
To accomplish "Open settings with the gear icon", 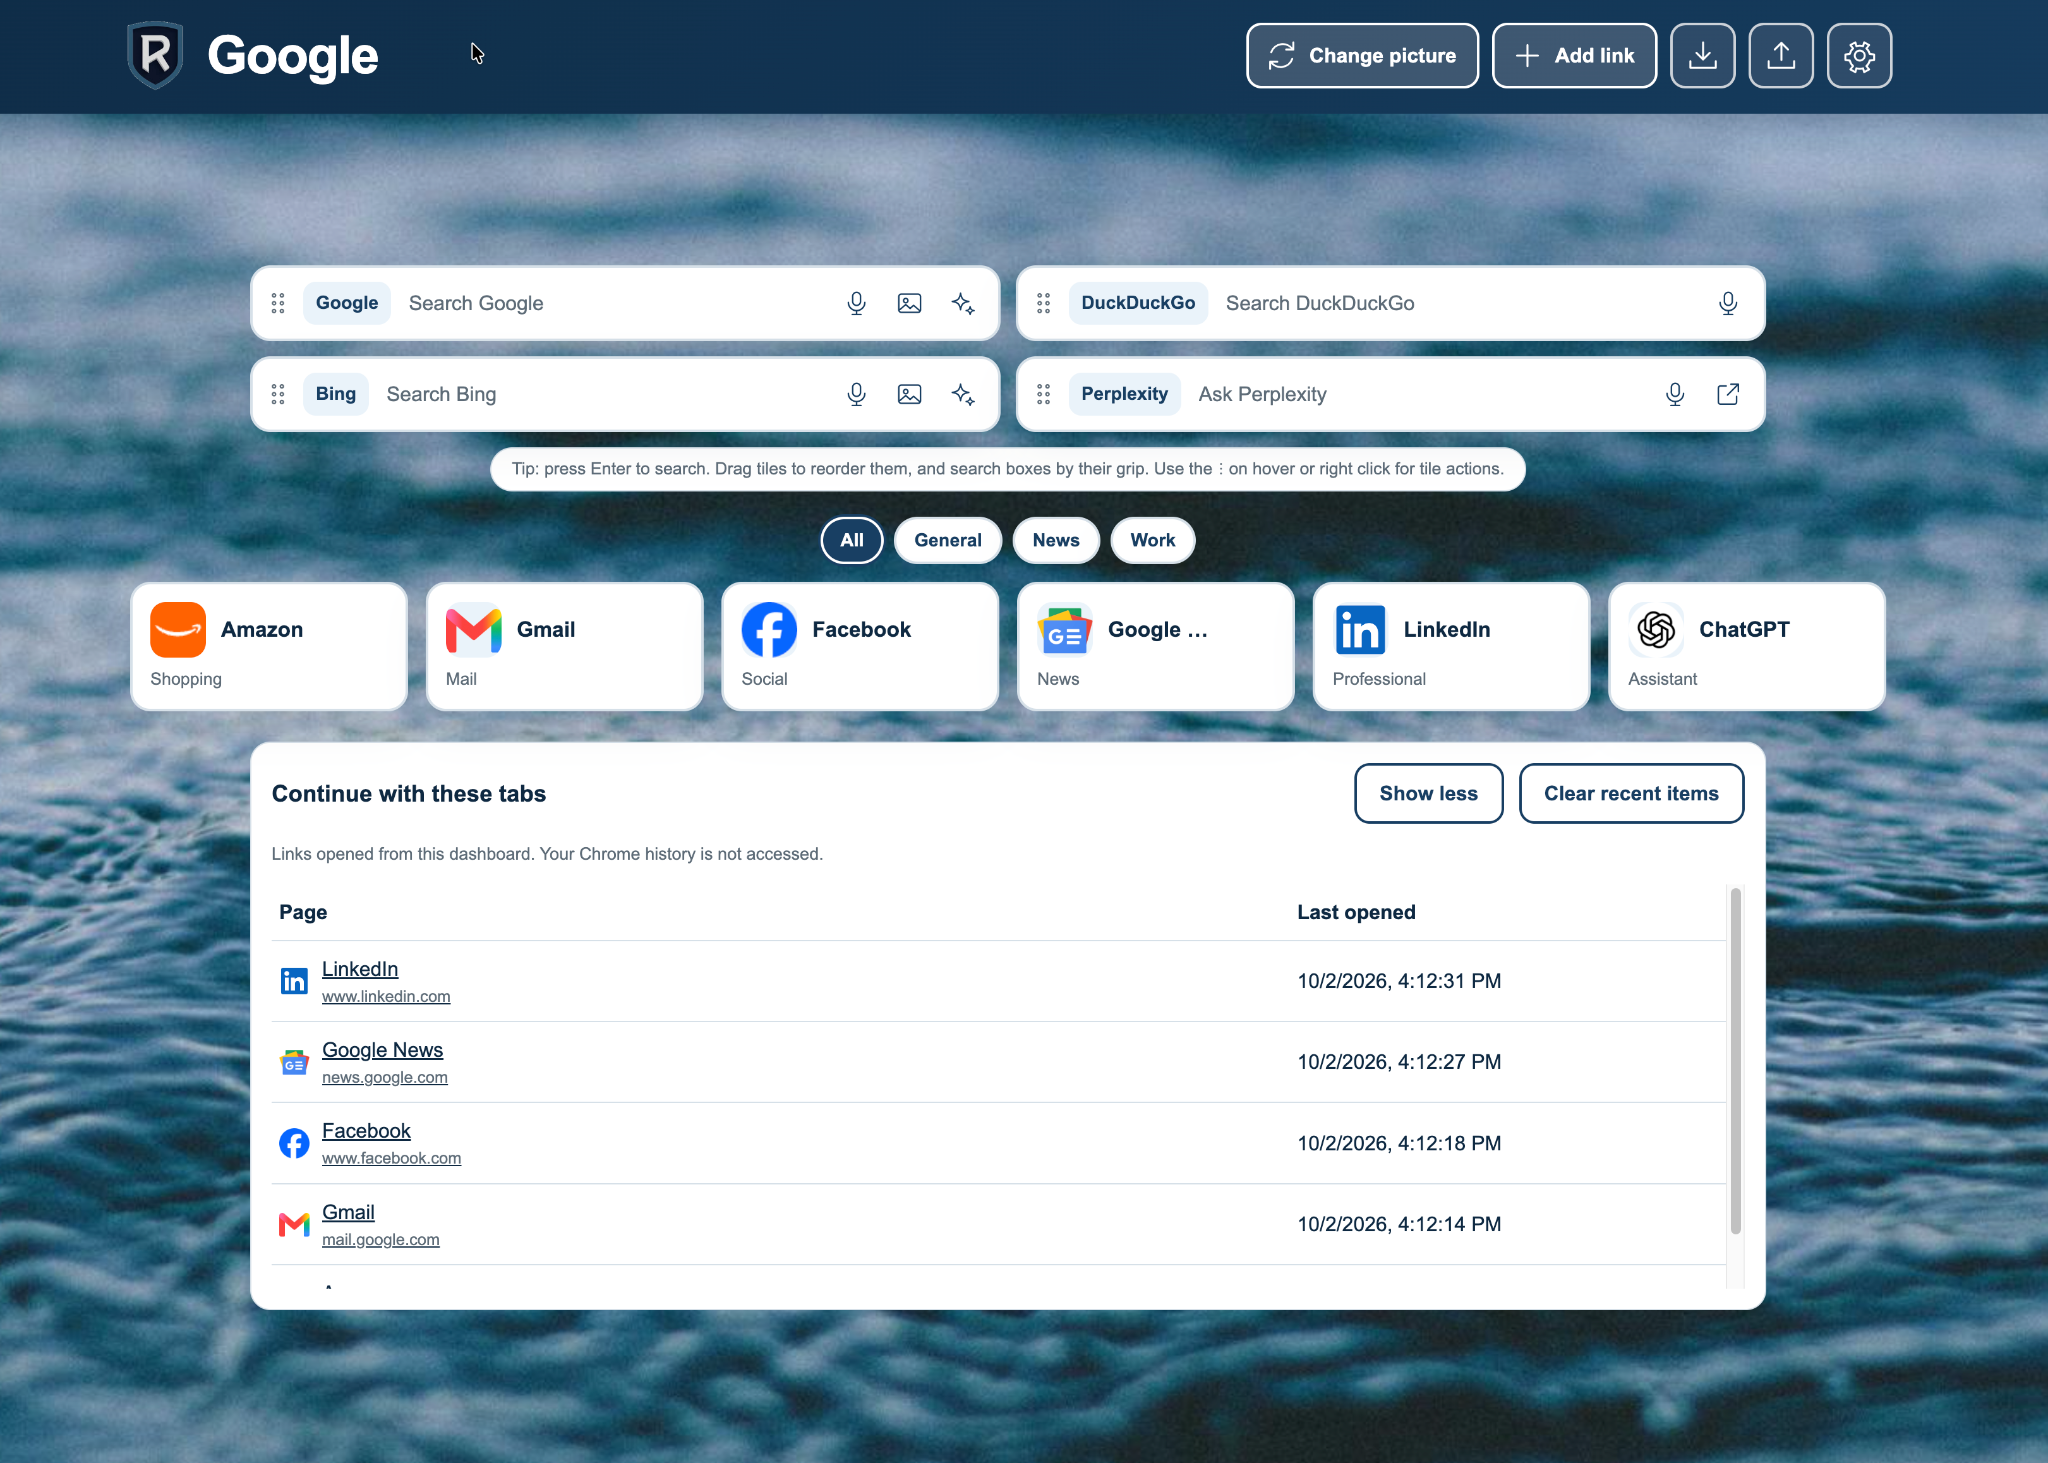I will click(1859, 56).
